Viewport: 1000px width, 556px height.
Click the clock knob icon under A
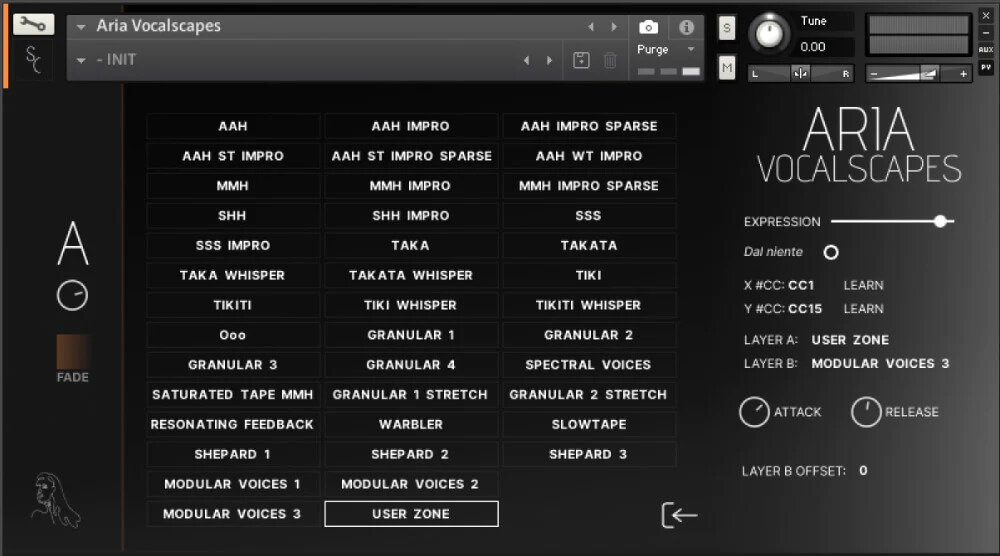(72, 295)
